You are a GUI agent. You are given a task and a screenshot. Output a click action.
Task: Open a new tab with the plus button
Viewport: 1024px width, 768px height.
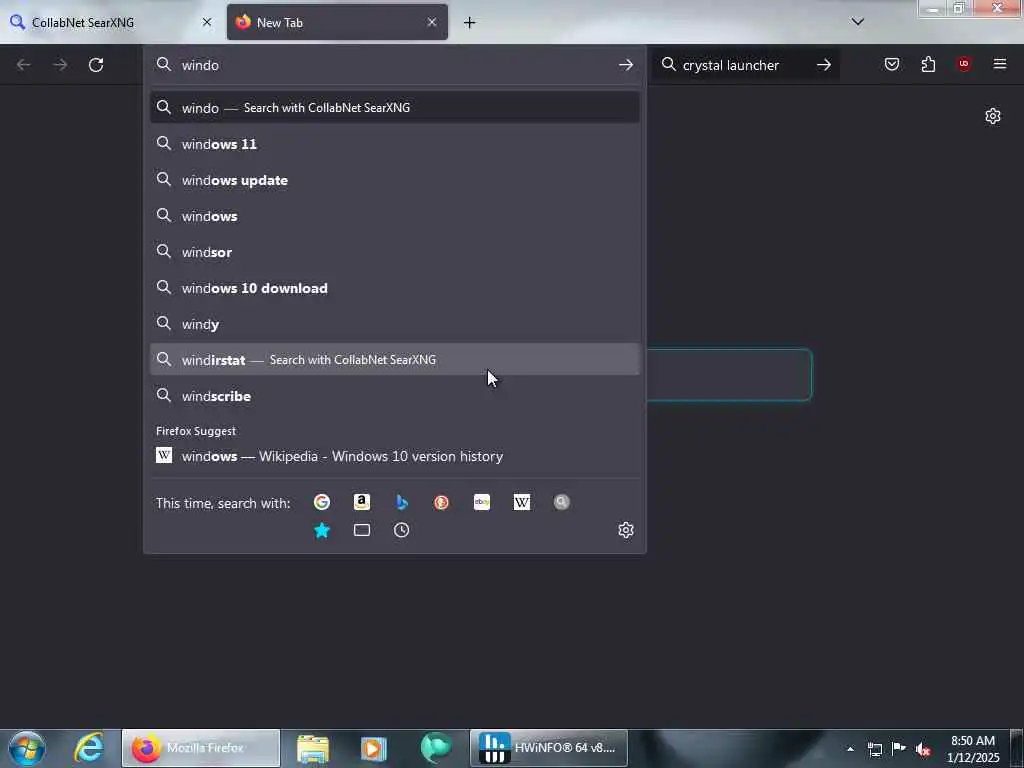[470, 23]
